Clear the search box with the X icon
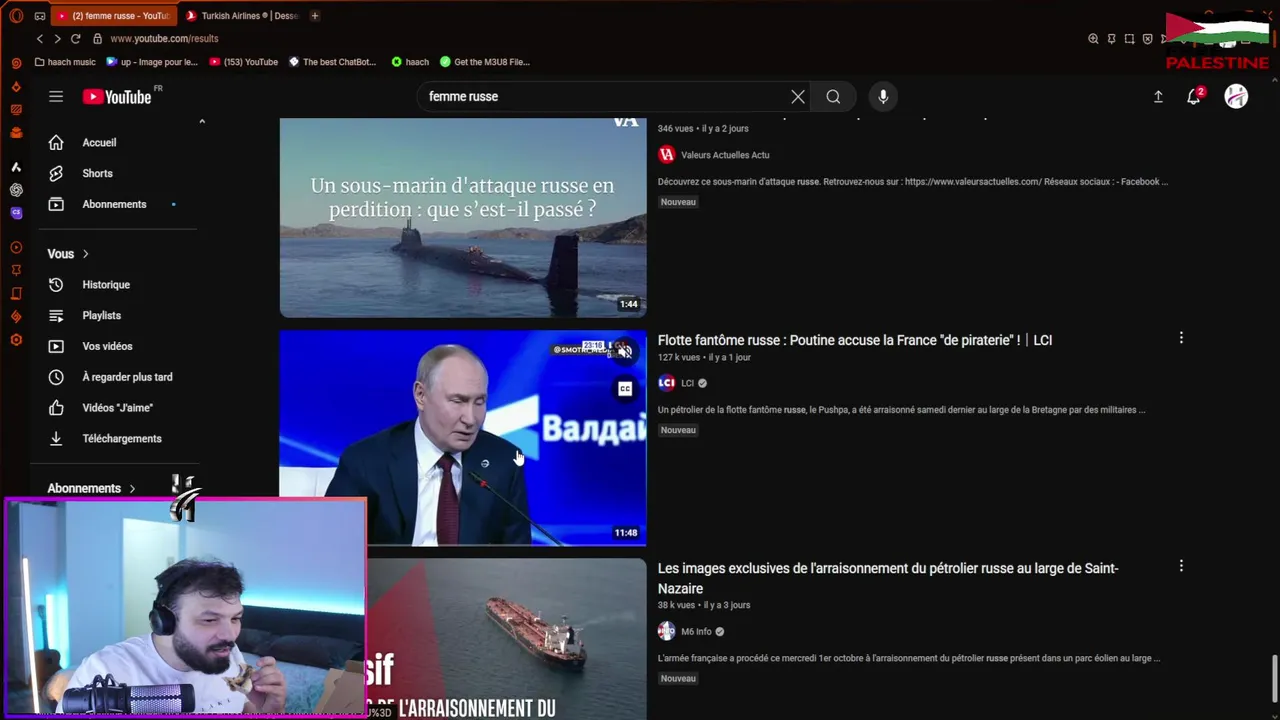This screenshot has width=1280, height=720. point(797,96)
